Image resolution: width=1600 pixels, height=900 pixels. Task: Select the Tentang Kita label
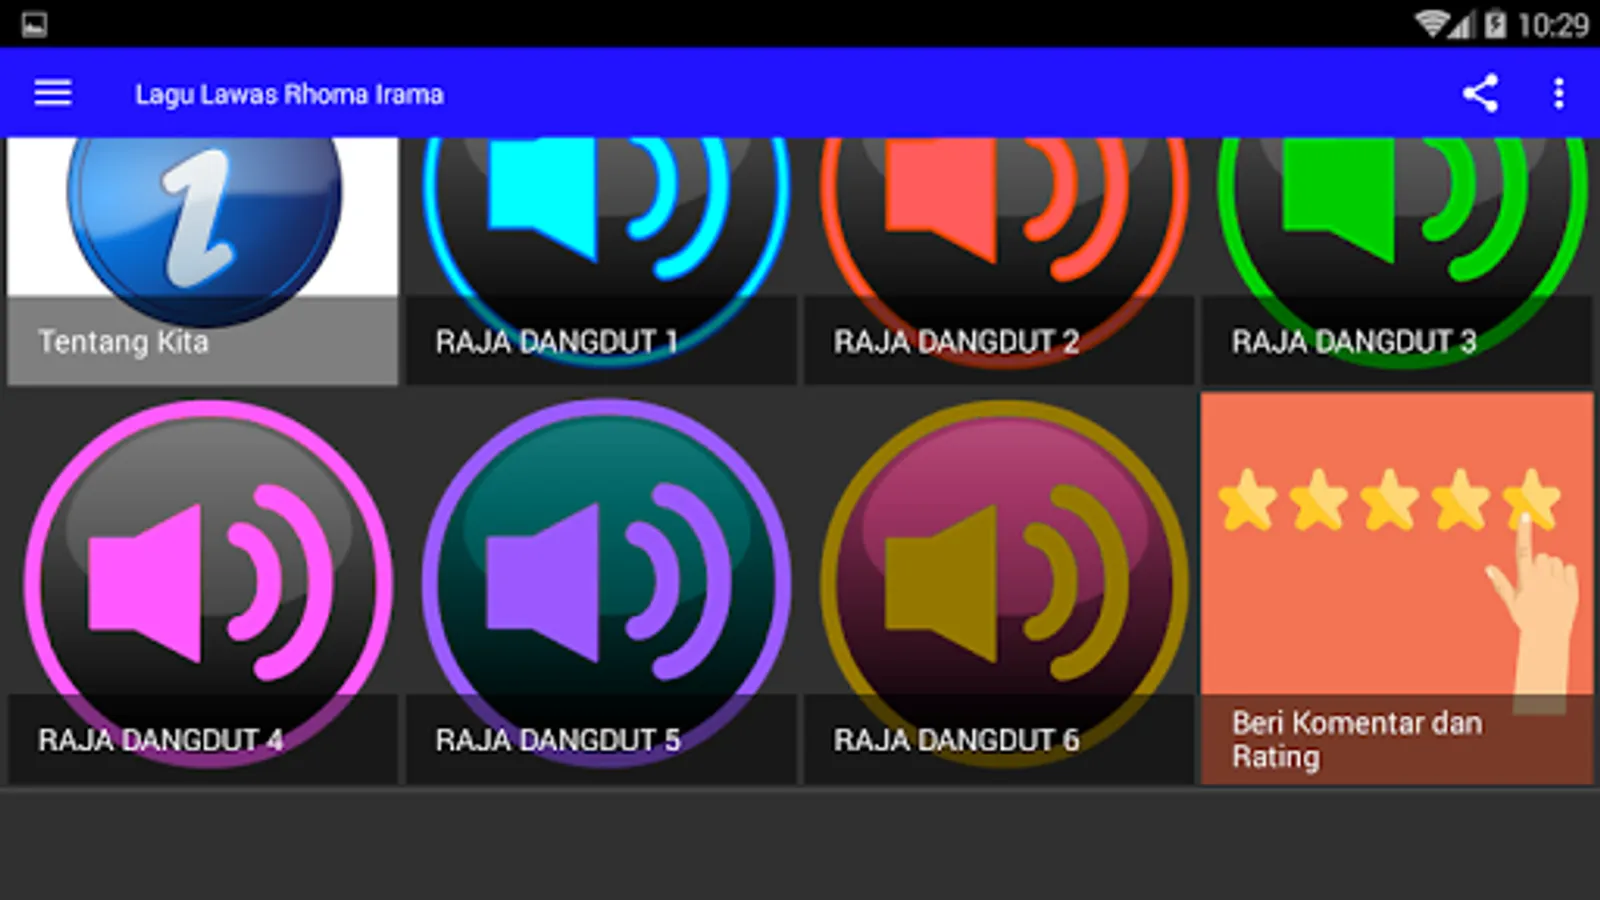click(x=123, y=342)
